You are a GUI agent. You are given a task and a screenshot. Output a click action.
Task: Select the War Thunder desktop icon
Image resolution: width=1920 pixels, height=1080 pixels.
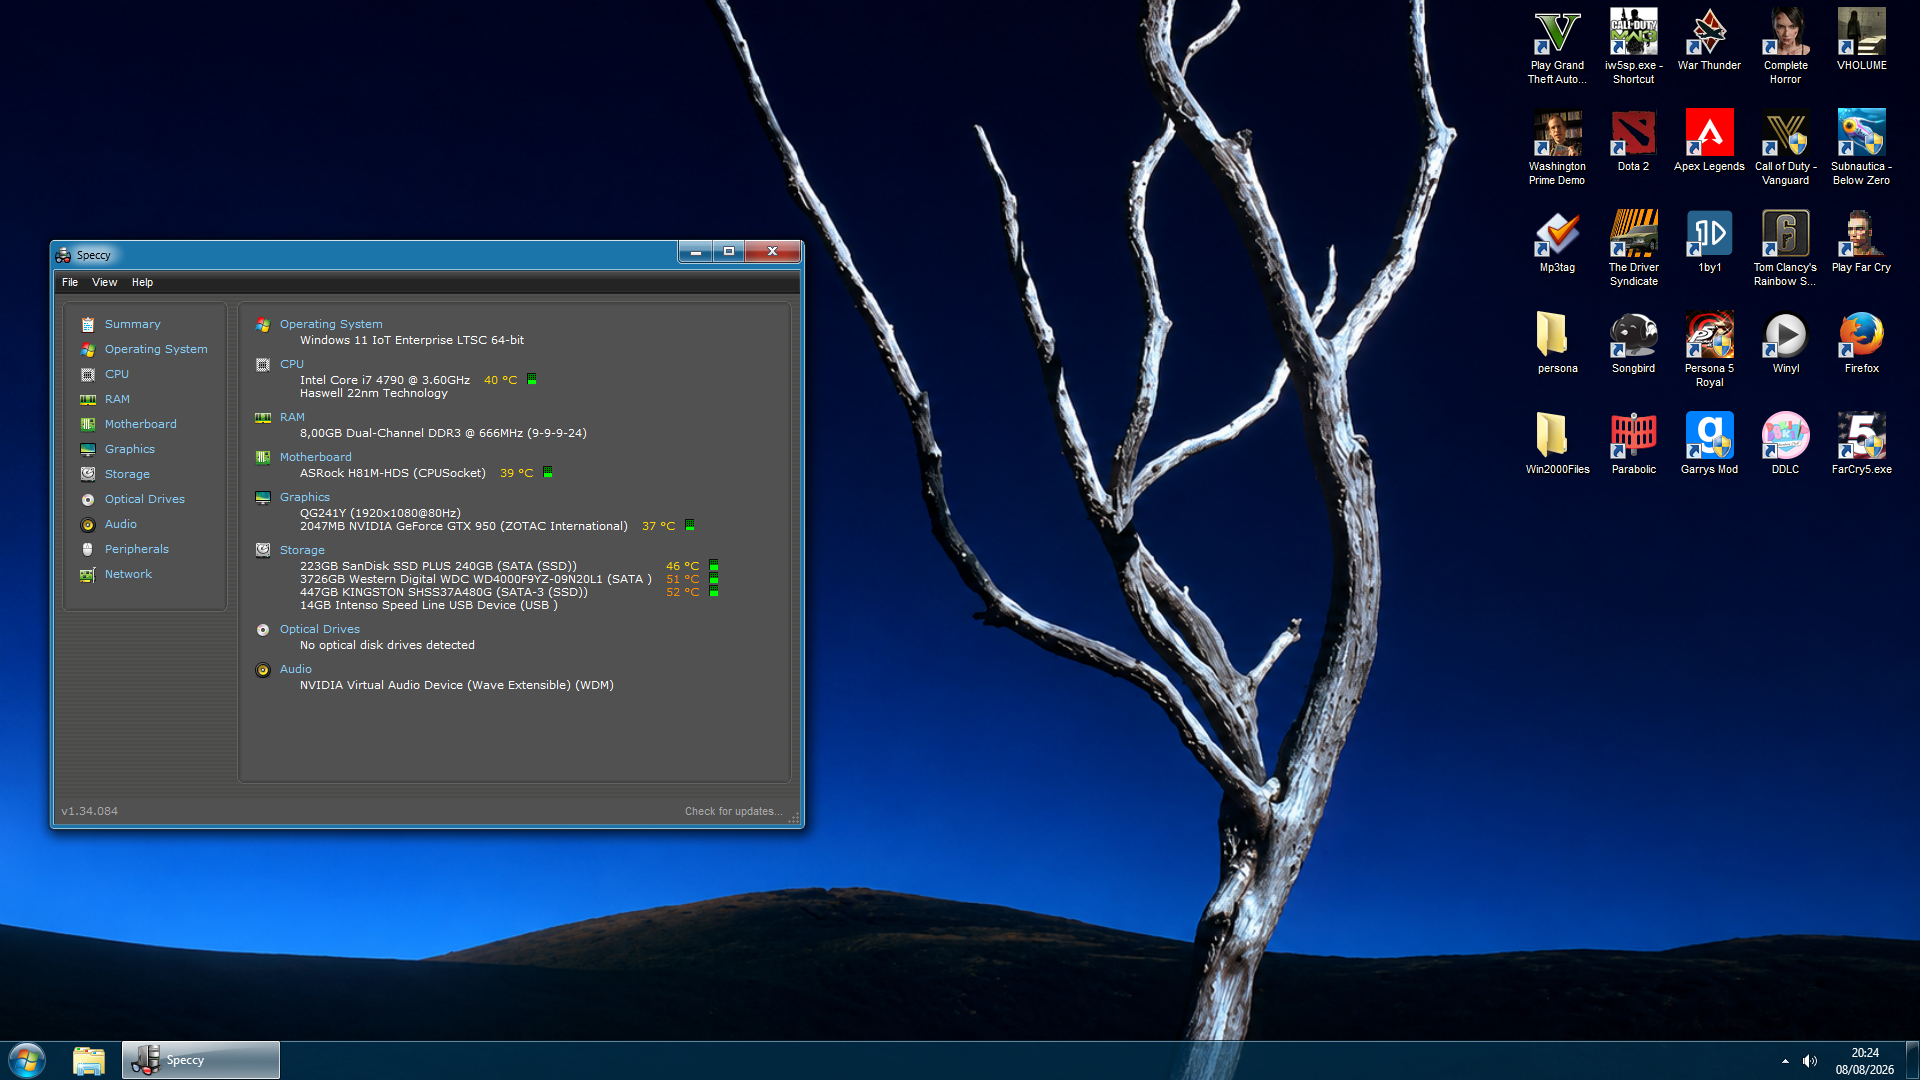point(1709,40)
